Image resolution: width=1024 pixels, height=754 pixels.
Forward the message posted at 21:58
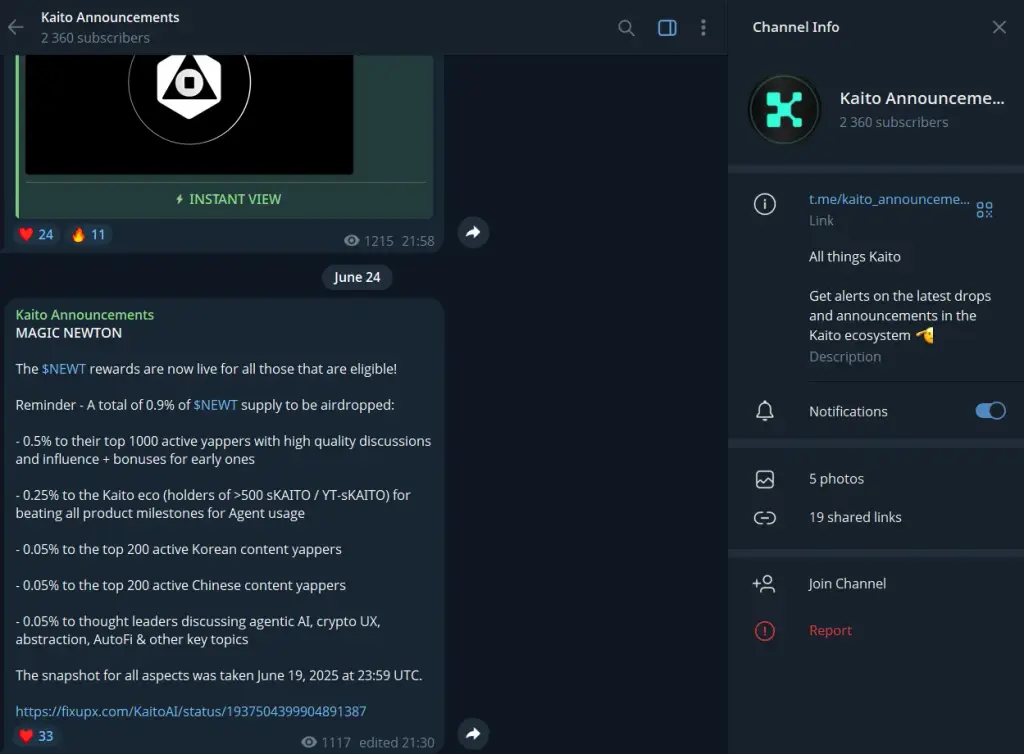tap(473, 232)
